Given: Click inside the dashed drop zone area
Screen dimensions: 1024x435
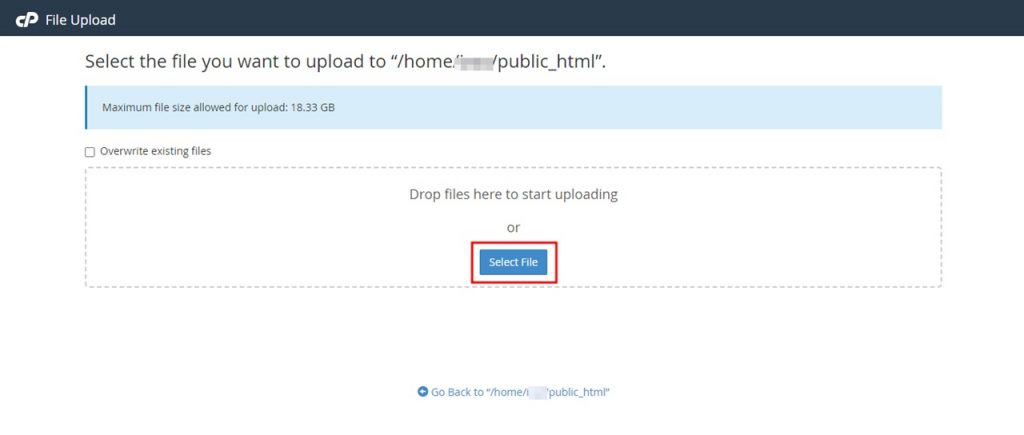Looking at the screenshot, I should 250,240.
